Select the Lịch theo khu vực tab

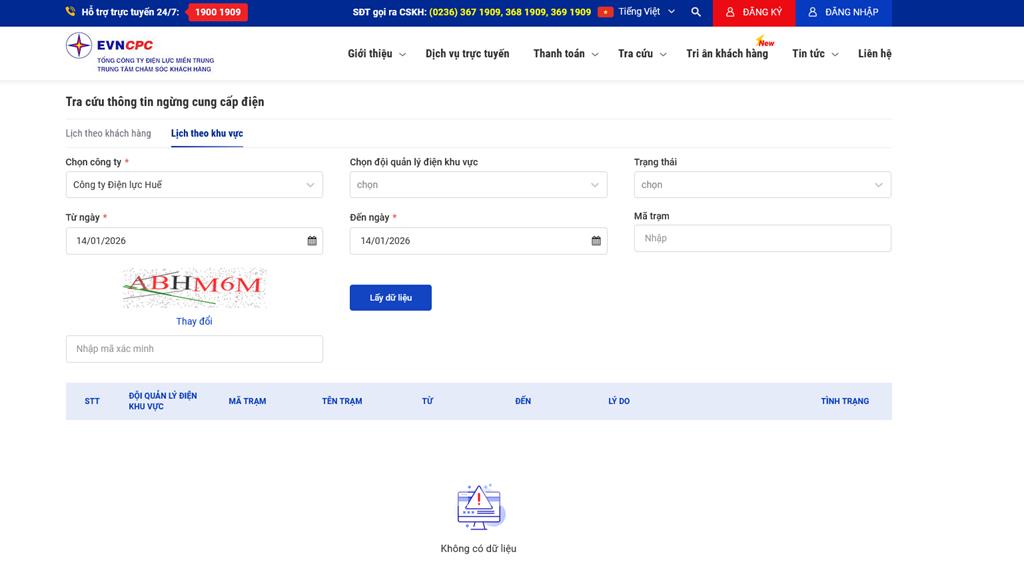coord(207,133)
